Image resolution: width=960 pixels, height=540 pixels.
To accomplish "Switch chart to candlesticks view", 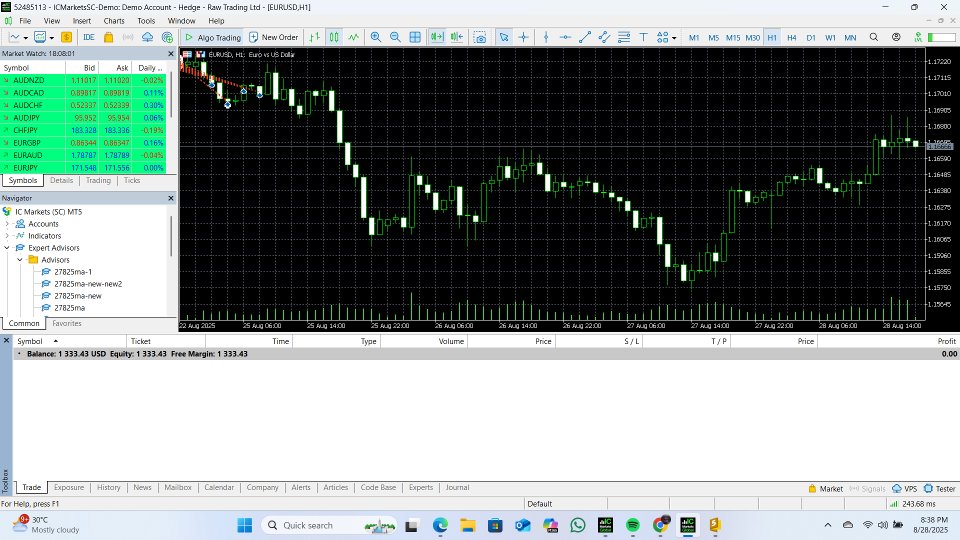I will [334, 37].
